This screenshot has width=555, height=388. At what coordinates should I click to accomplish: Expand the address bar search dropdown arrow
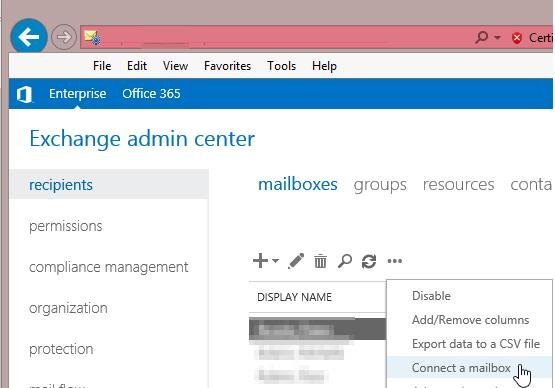(x=498, y=37)
